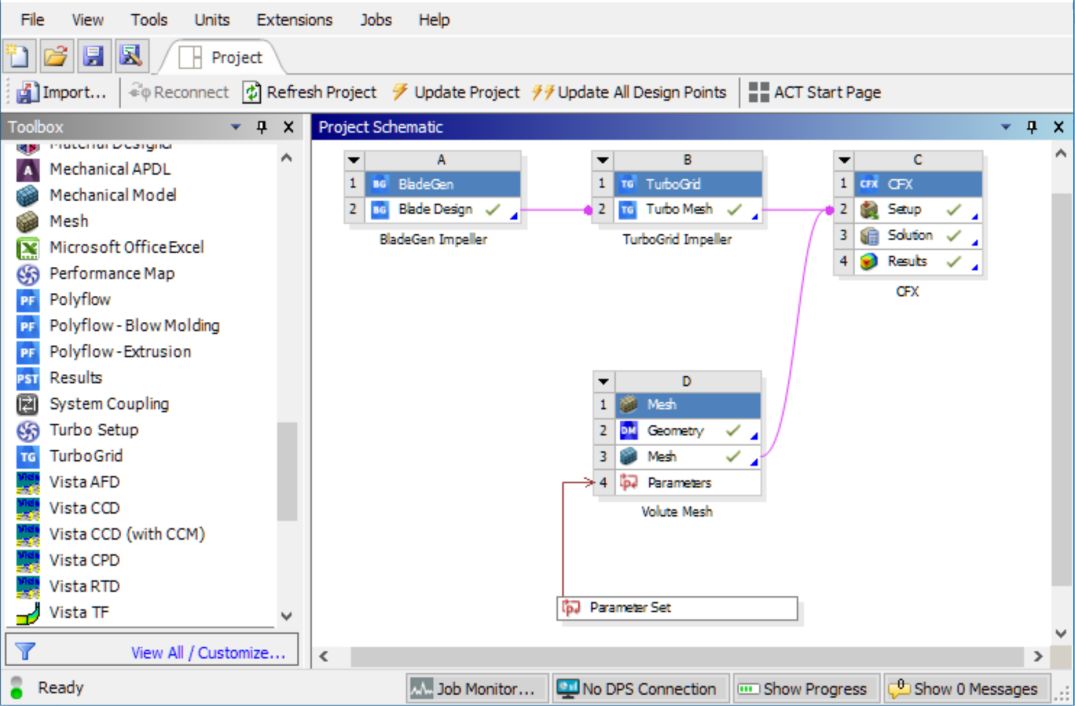Click Update All Design Points
Image resolution: width=1075 pixels, height=706 pixels.
click(x=629, y=93)
